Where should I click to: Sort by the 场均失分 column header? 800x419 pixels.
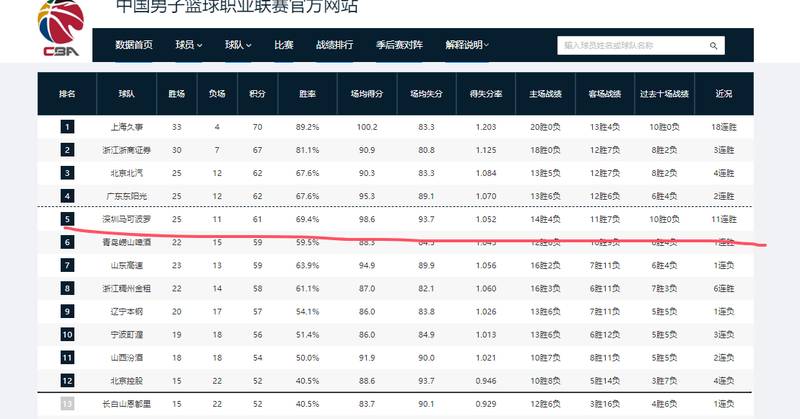427,94
